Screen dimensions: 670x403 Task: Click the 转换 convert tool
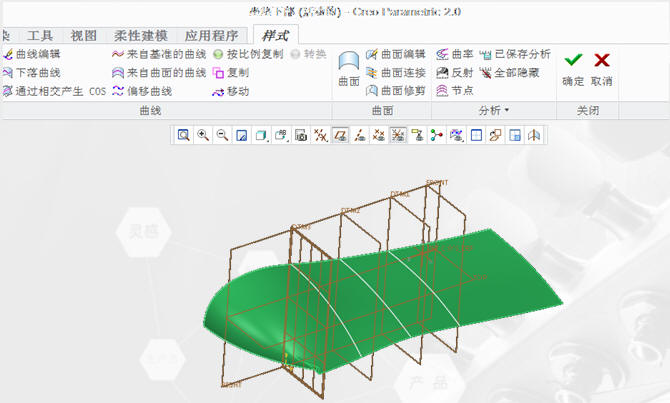(x=308, y=54)
